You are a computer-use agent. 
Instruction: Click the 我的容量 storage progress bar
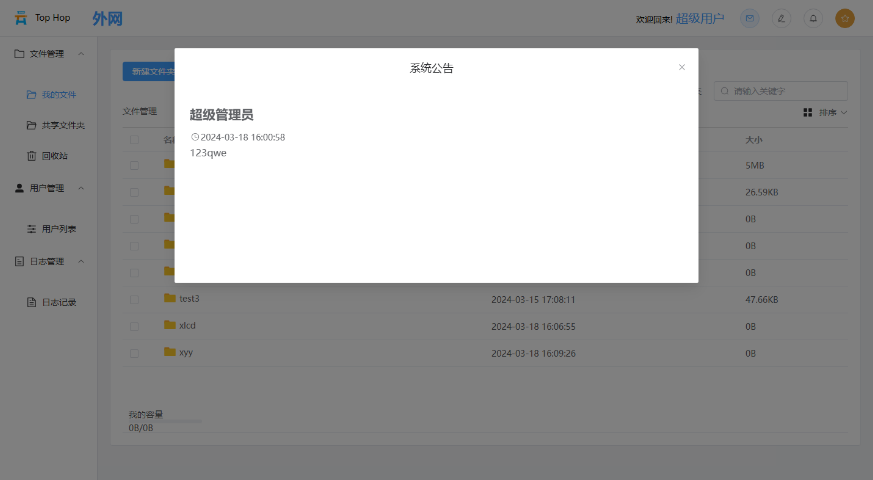coord(165,421)
